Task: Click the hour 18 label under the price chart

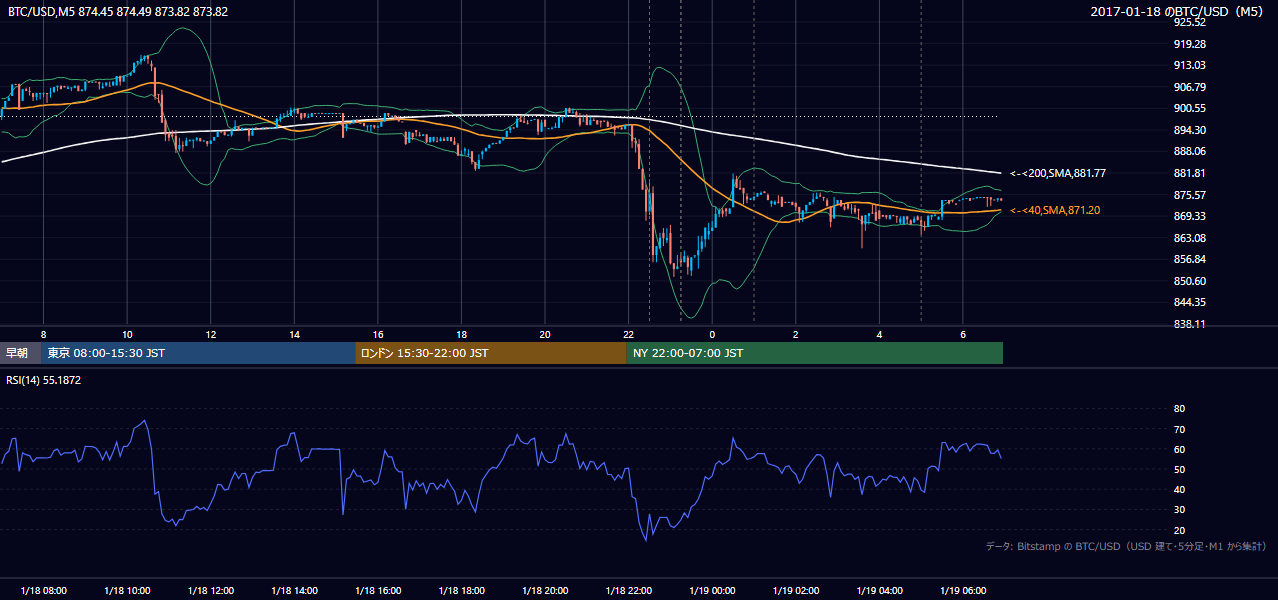Action: (x=461, y=333)
